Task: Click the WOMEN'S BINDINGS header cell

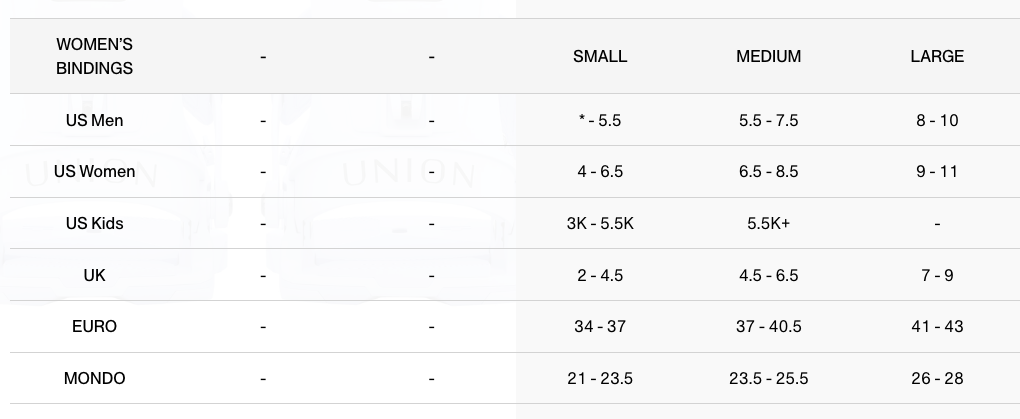Action: [x=94, y=57]
